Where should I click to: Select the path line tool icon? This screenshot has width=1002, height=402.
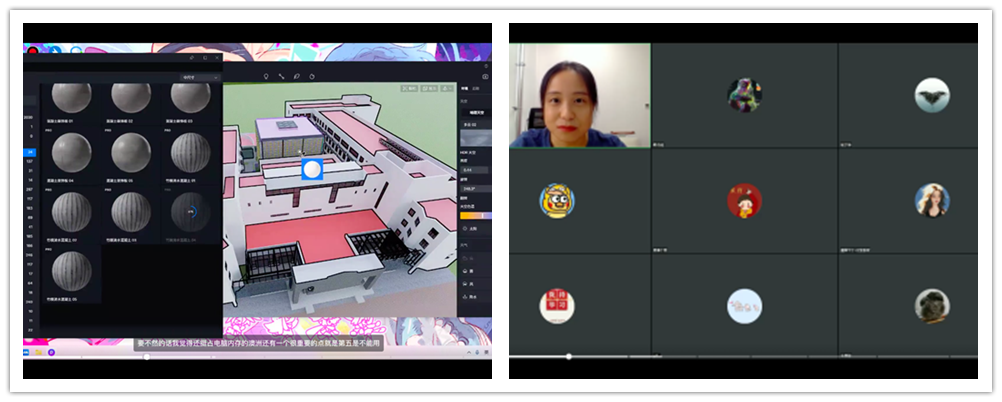[281, 76]
